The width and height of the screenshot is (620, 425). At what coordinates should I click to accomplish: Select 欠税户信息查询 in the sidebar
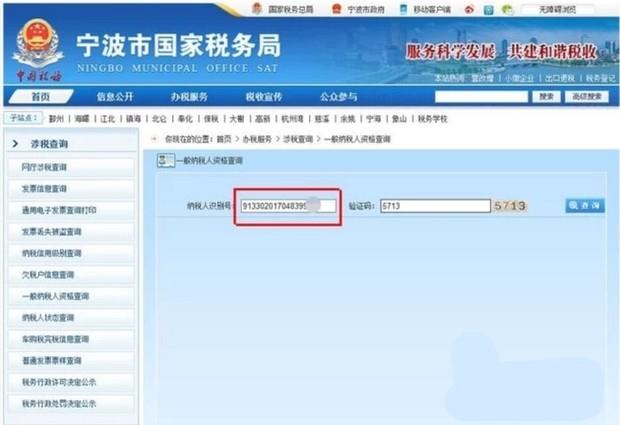point(71,274)
